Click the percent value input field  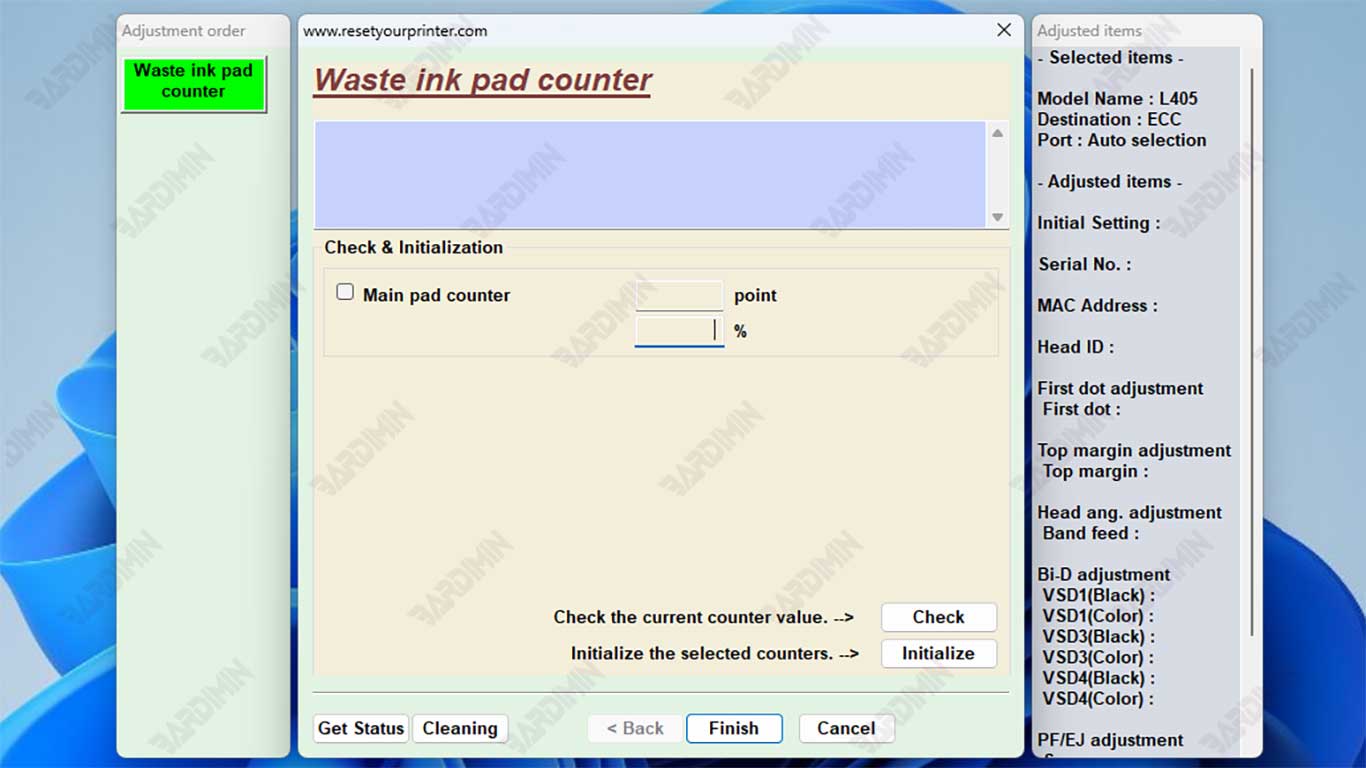point(679,331)
